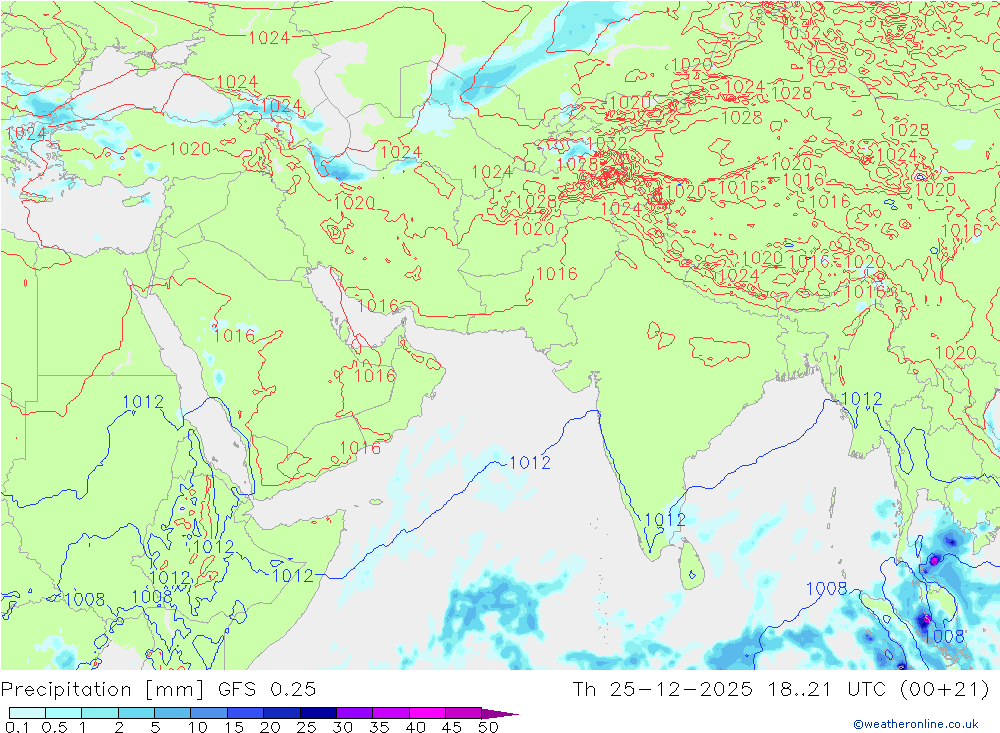This screenshot has height=733, width=1000.
Task: Click the 1012 label off Somalia coast
Action: coord(293,576)
